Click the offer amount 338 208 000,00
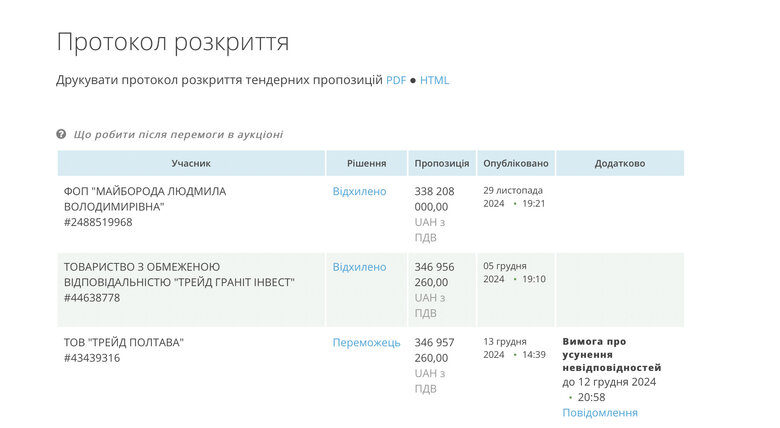Viewport: 780px width, 428px height. 434,199
